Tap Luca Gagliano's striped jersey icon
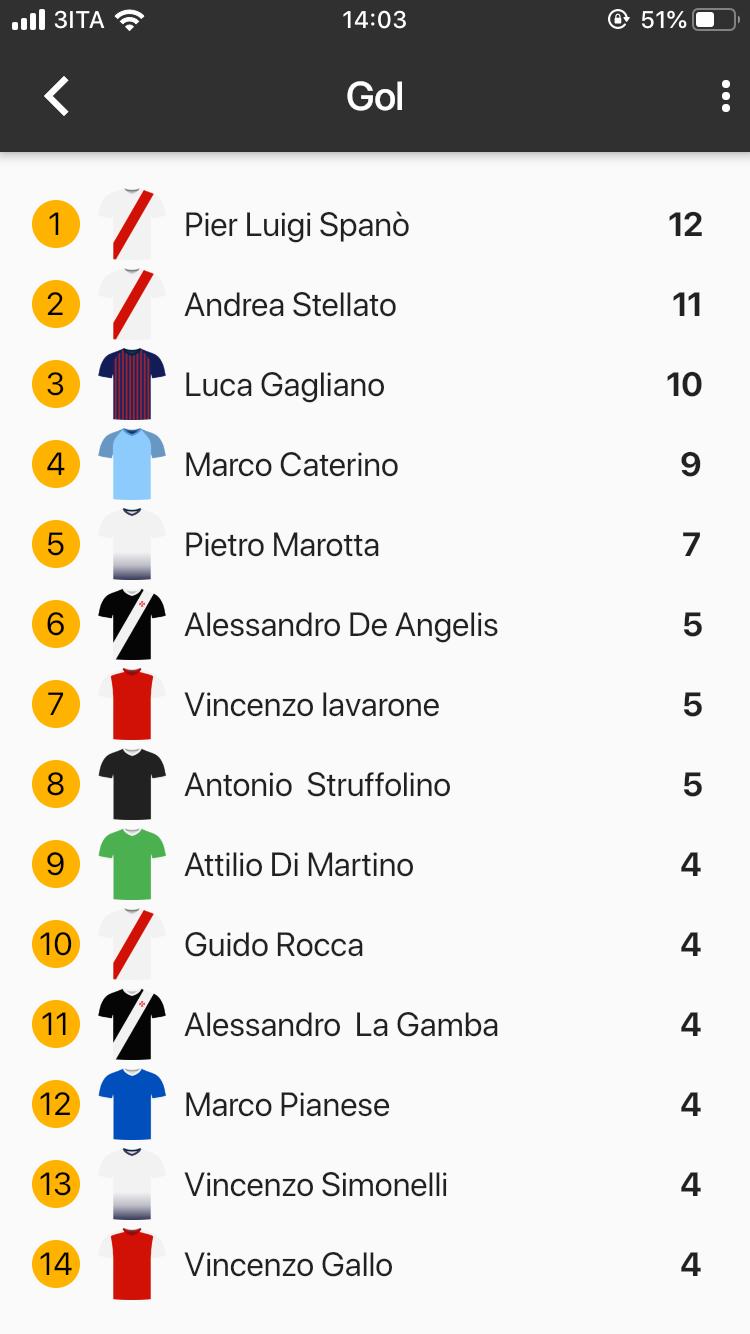This screenshot has height=1334, width=750. pos(132,385)
